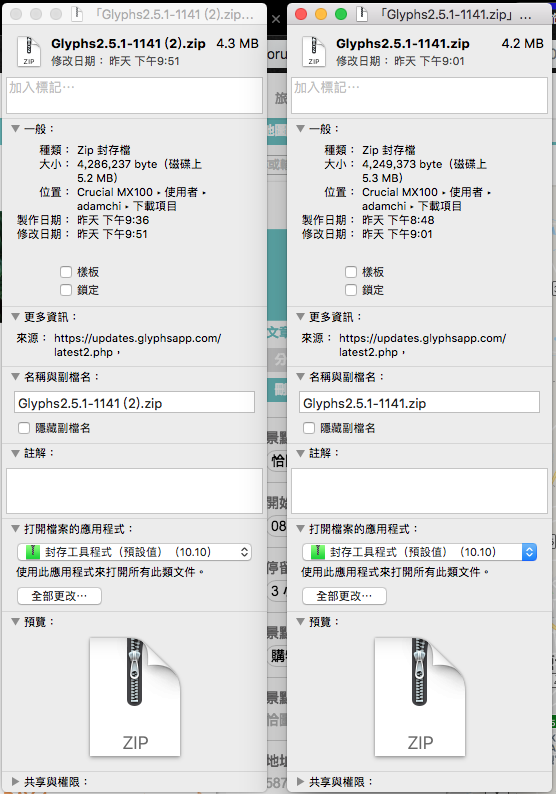Image resolution: width=556 pixels, height=794 pixels.
Task: Open 打開檔案的應用程式 dropdown in right window
Action: (x=419, y=552)
